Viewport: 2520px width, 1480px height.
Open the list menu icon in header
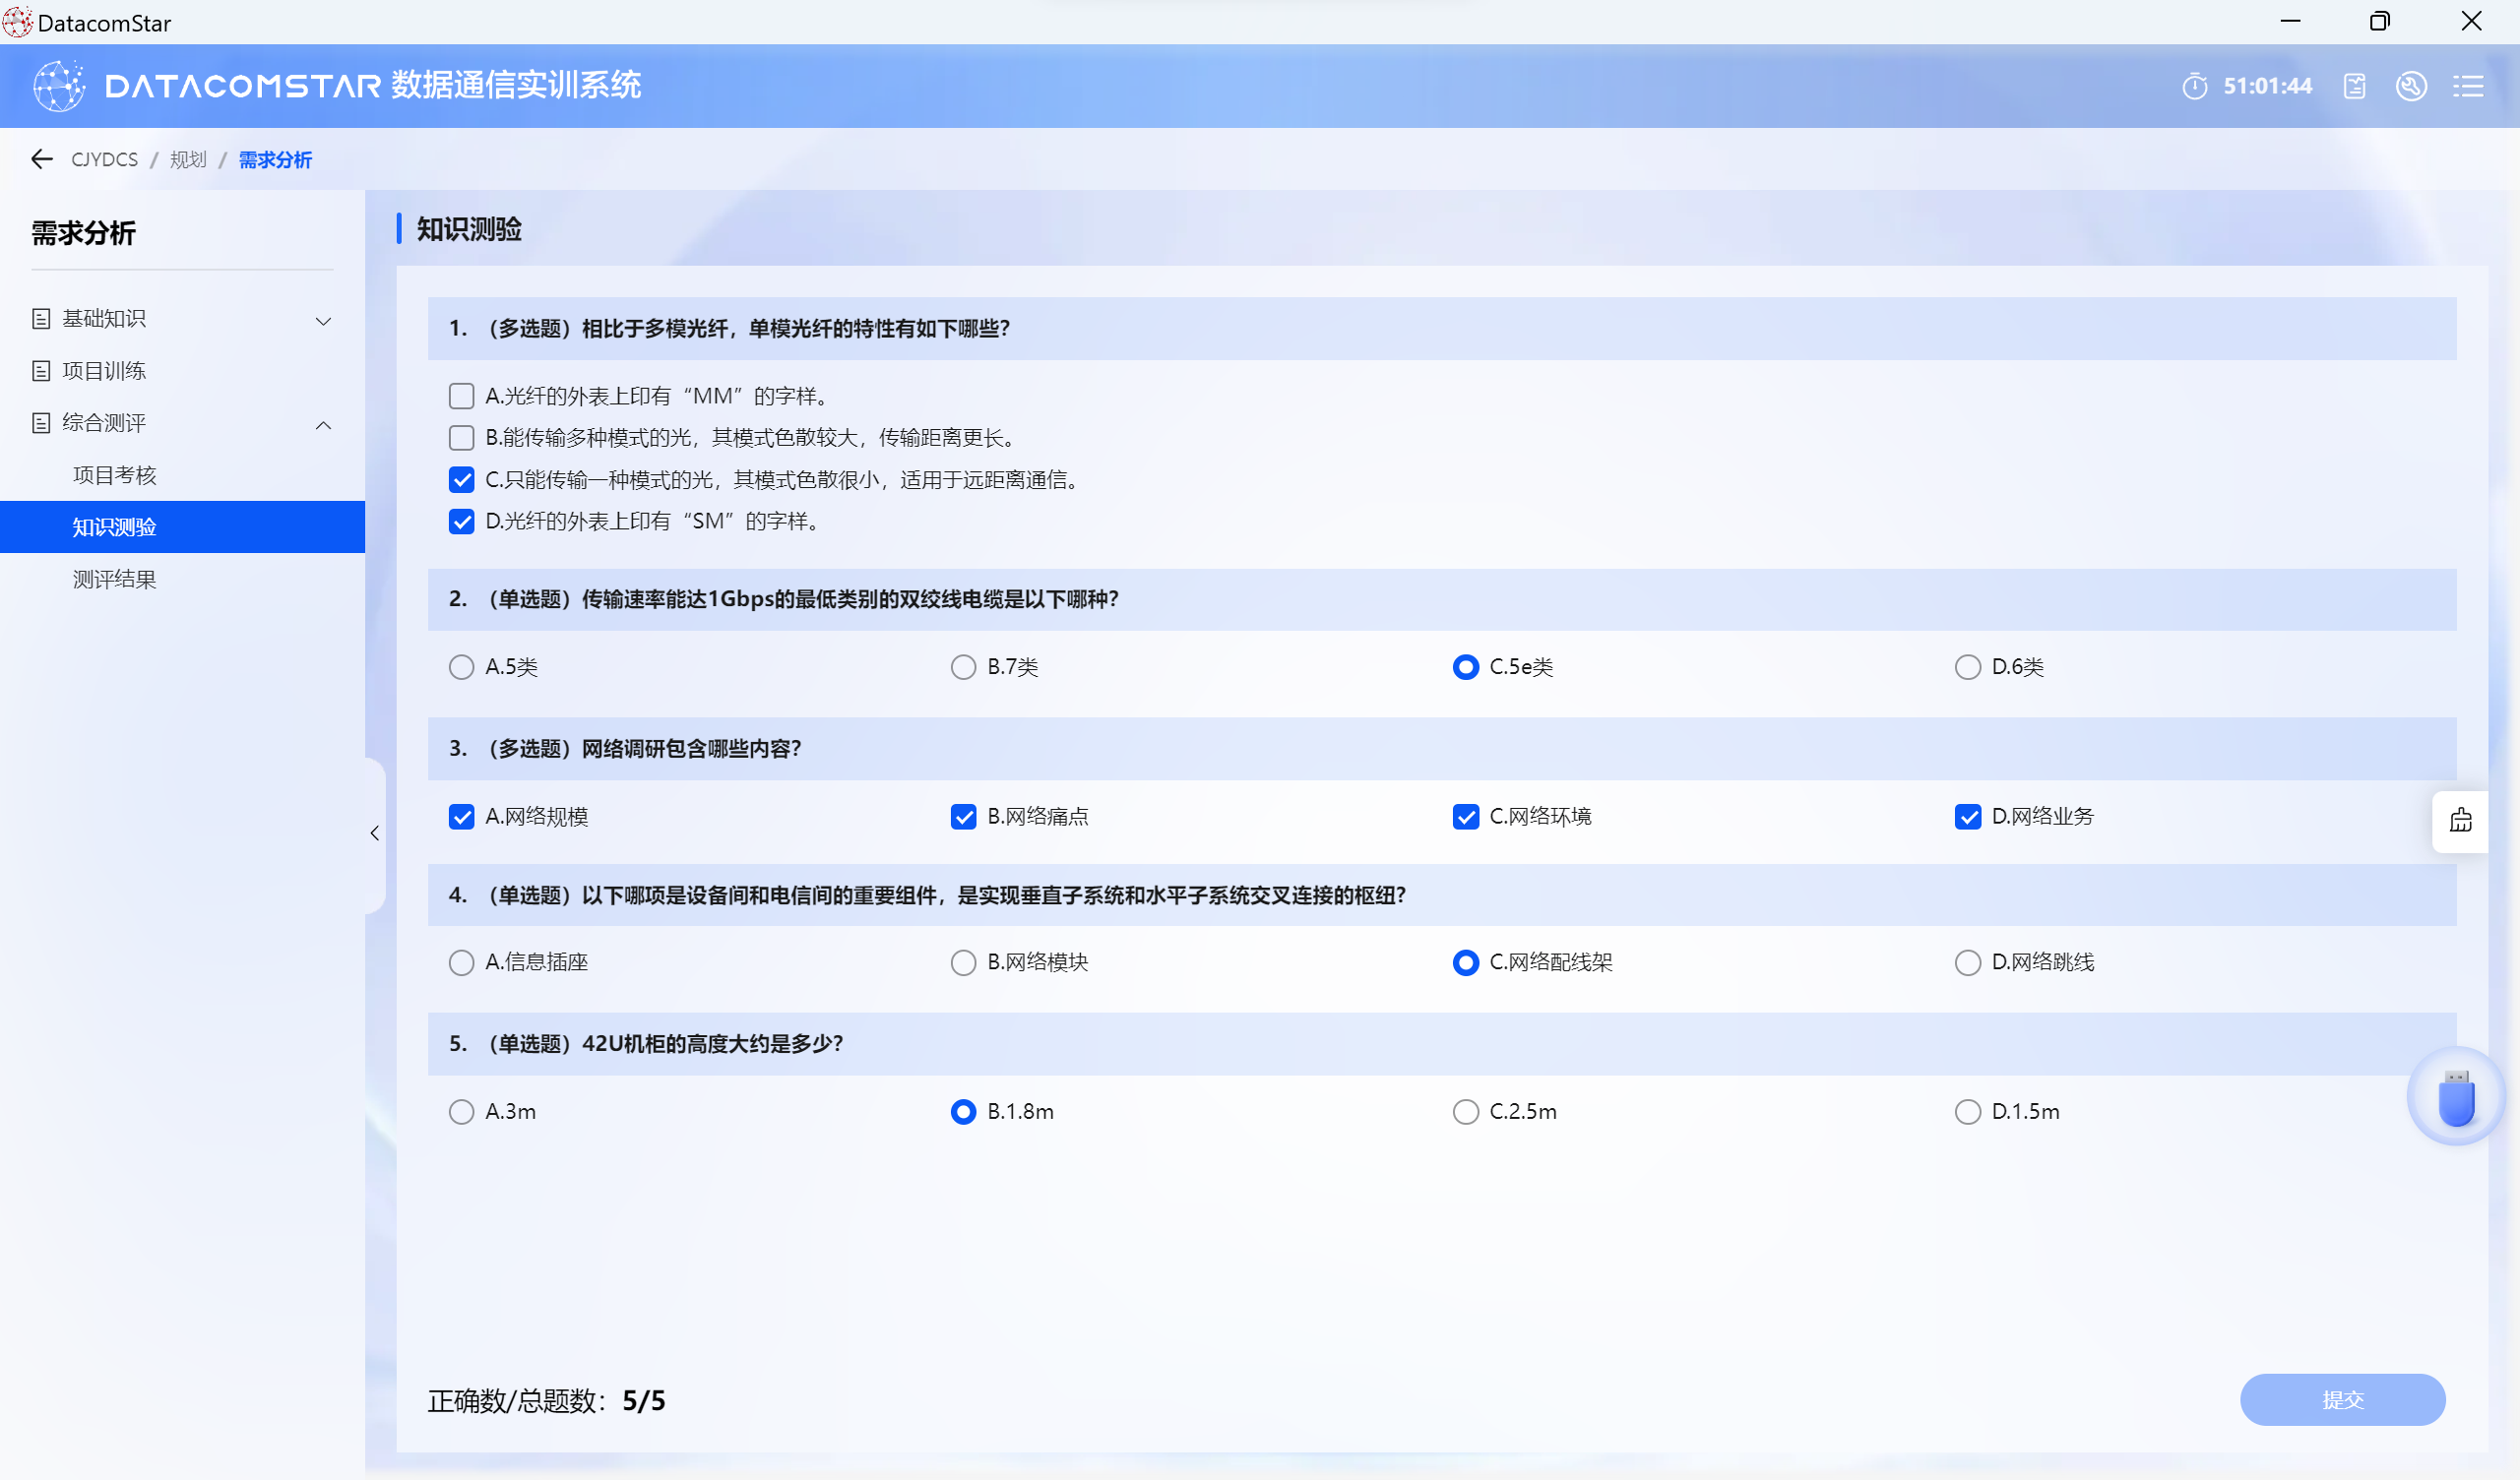coord(2467,86)
